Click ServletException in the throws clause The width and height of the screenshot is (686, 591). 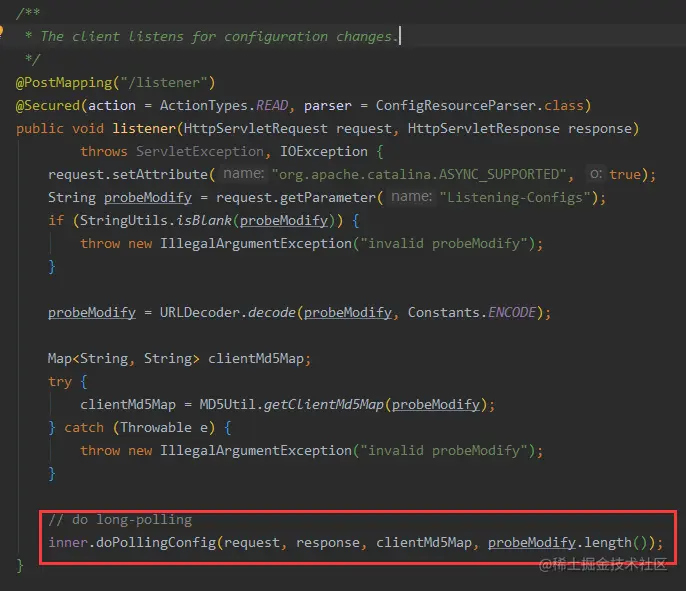click(200, 151)
